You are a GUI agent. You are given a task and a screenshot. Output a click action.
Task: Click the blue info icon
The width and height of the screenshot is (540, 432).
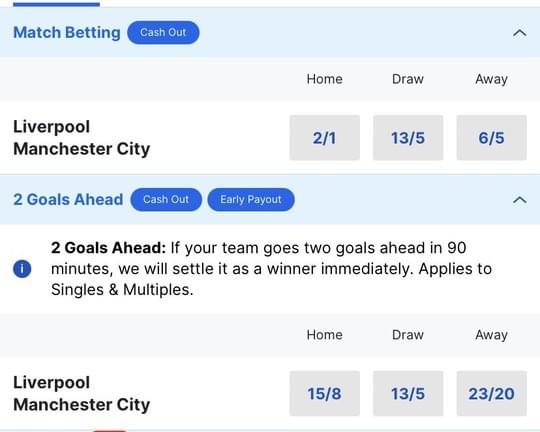(x=22, y=269)
